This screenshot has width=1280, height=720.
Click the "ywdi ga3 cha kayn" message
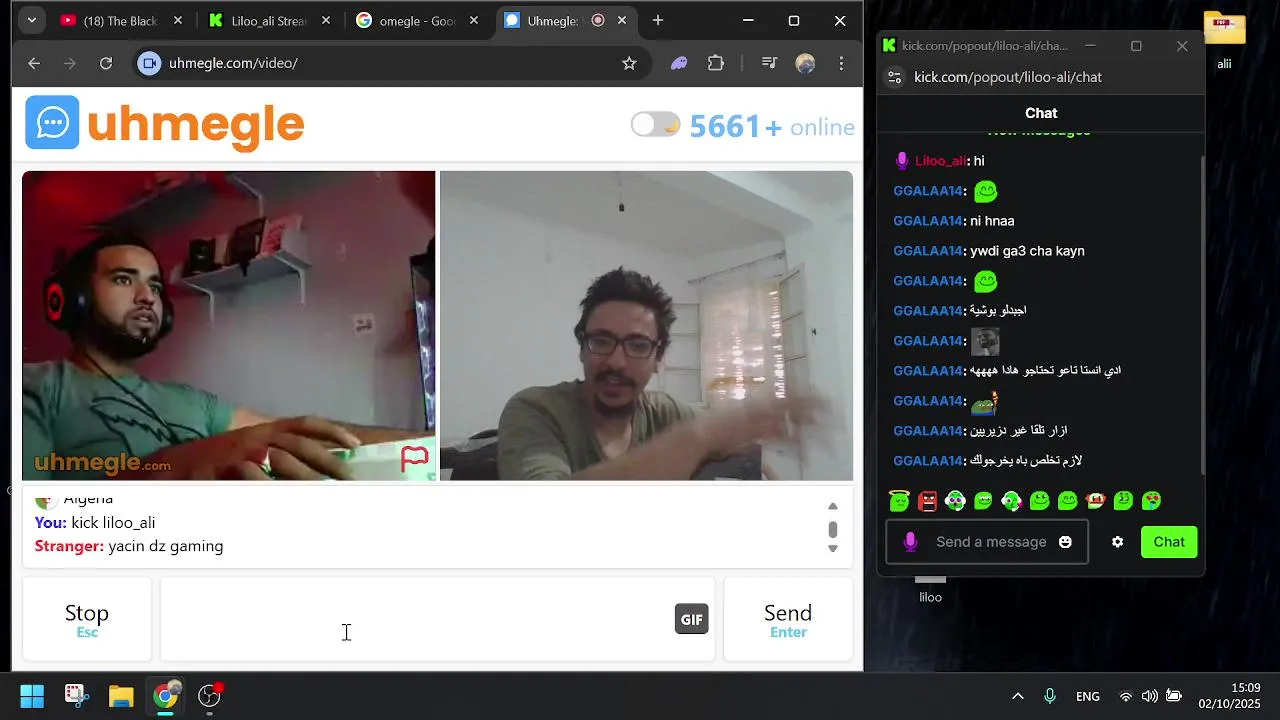[1027, 251]
